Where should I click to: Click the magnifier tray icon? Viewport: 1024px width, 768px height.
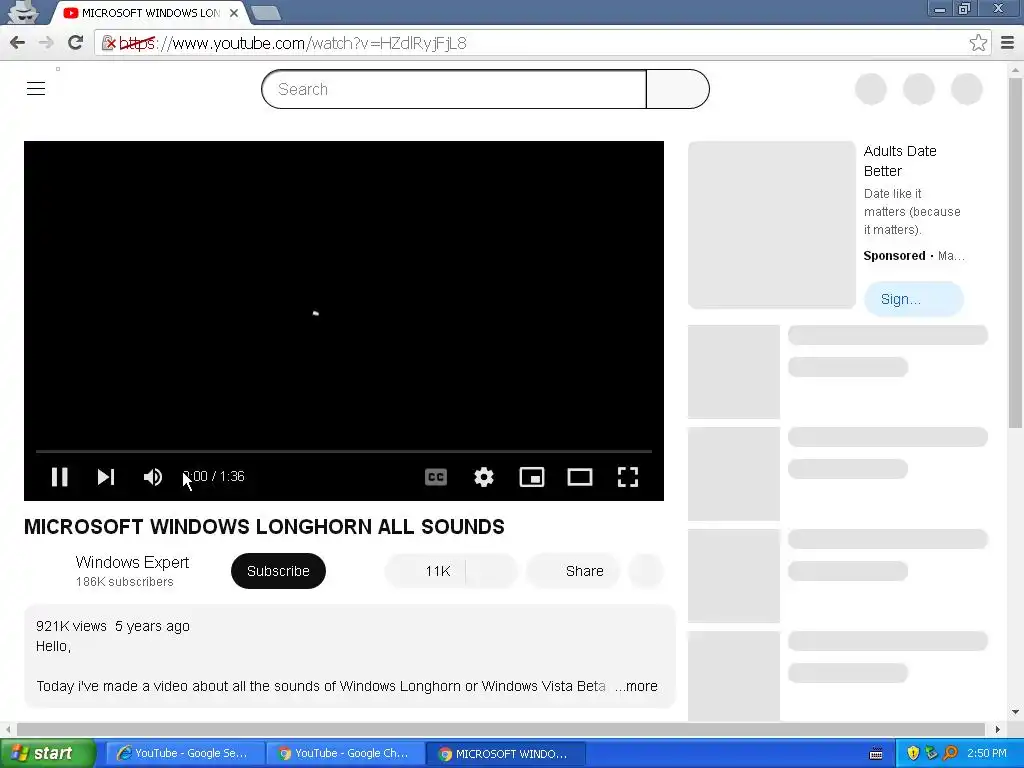click(x=950, y=754)
